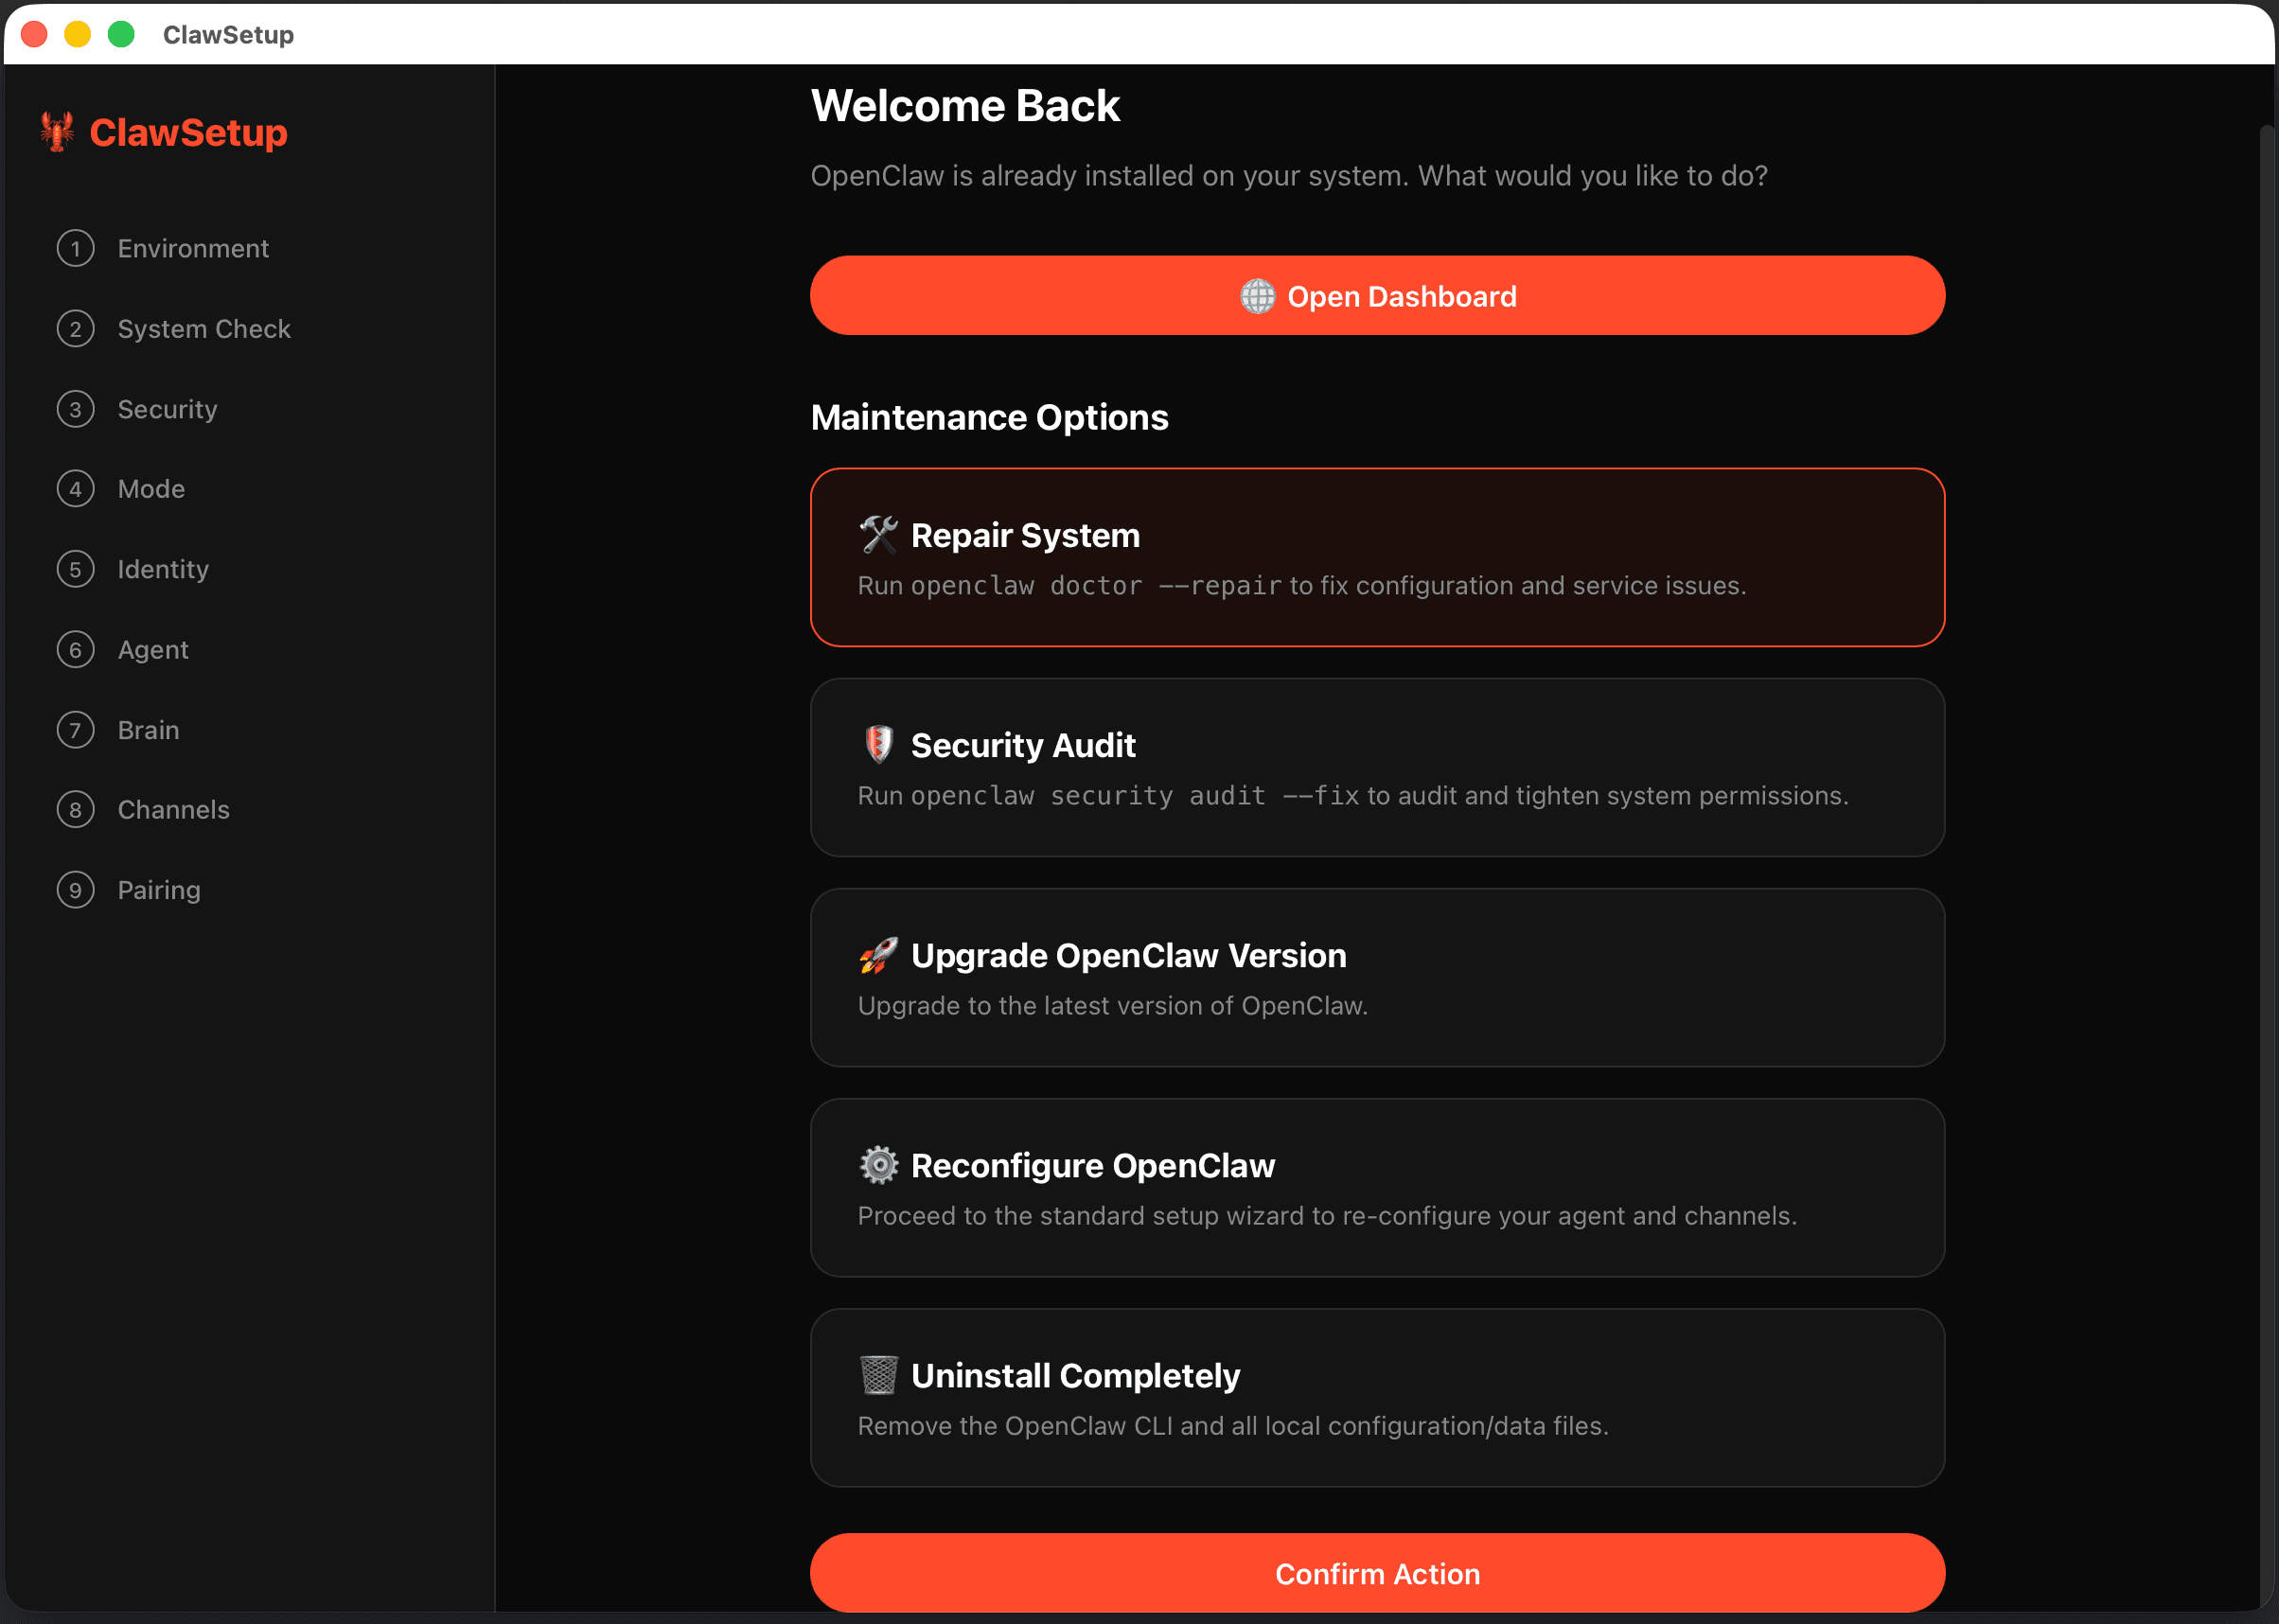Open the Environment step in the sidebar
Viewport: 2279px width, 1624px height.
tap(193, 248)
